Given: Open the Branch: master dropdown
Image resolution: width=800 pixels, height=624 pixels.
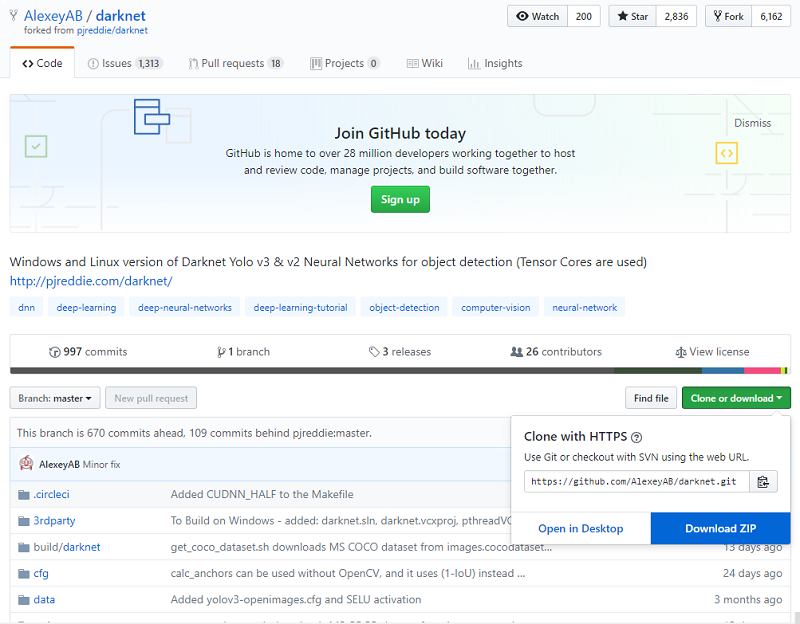Looking at the screenshot, I should pos(55,398).
